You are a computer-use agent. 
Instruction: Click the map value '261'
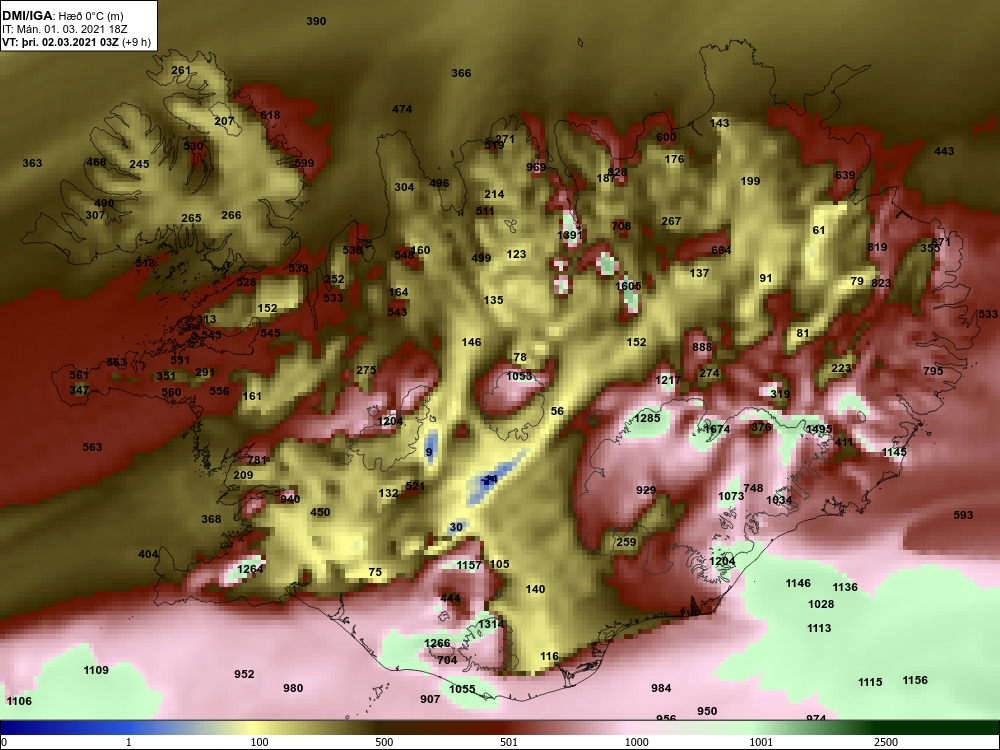pos(181,70)
